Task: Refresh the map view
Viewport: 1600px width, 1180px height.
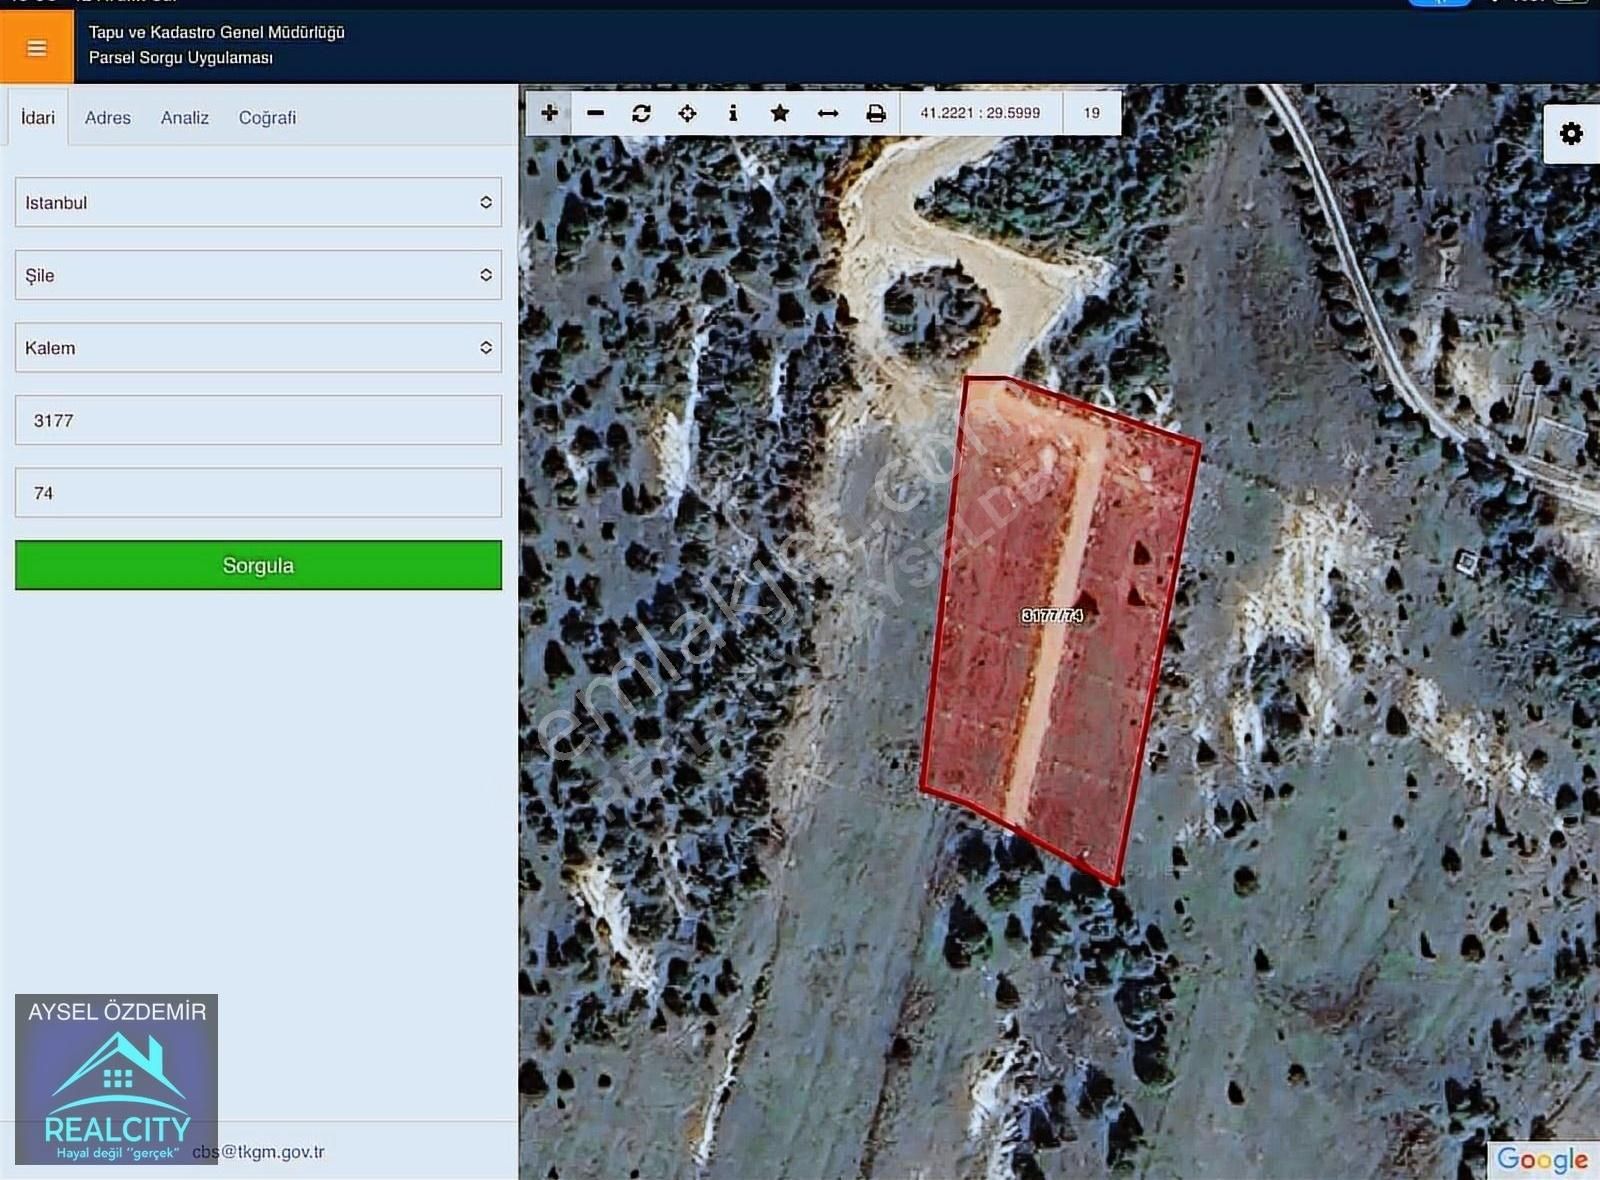Action: pos(641,113)
